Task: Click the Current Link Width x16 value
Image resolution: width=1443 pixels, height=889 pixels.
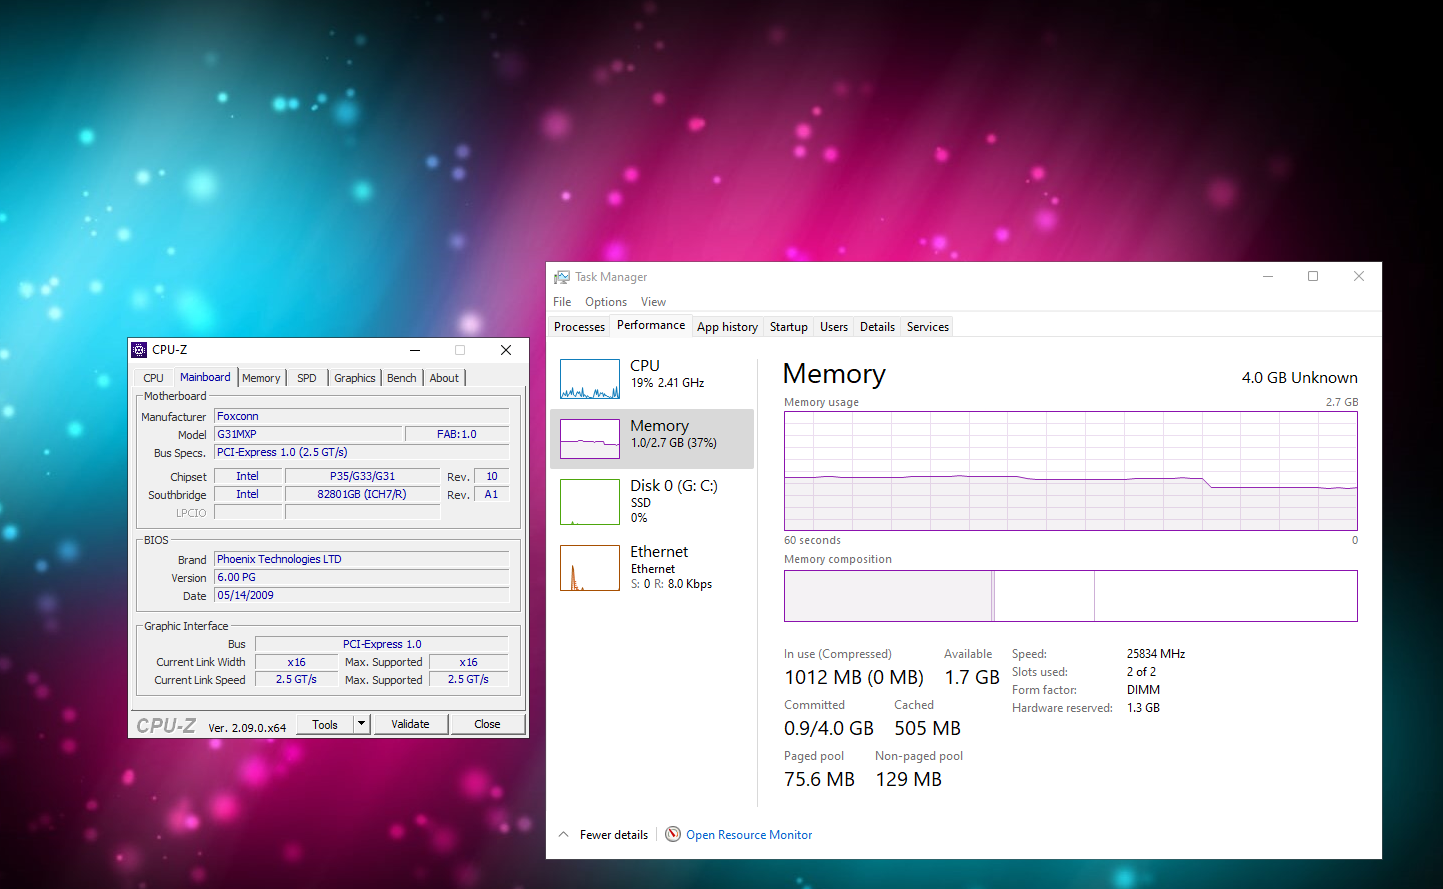Action: tap(296, 662)
